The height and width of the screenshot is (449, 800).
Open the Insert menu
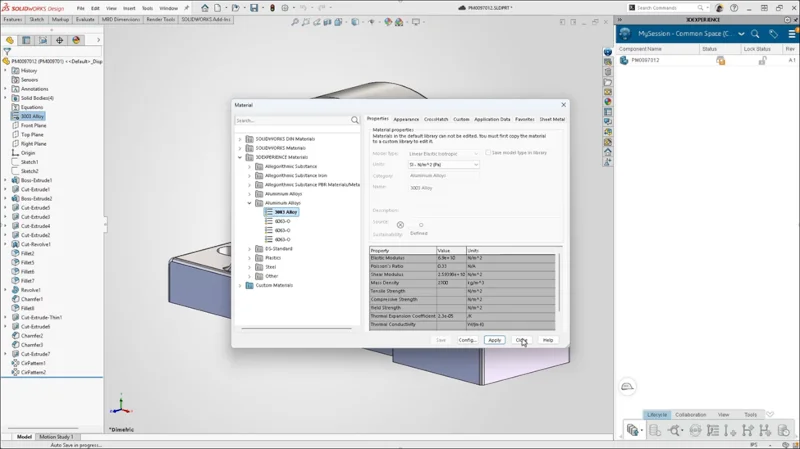click(x=129, y=8)
